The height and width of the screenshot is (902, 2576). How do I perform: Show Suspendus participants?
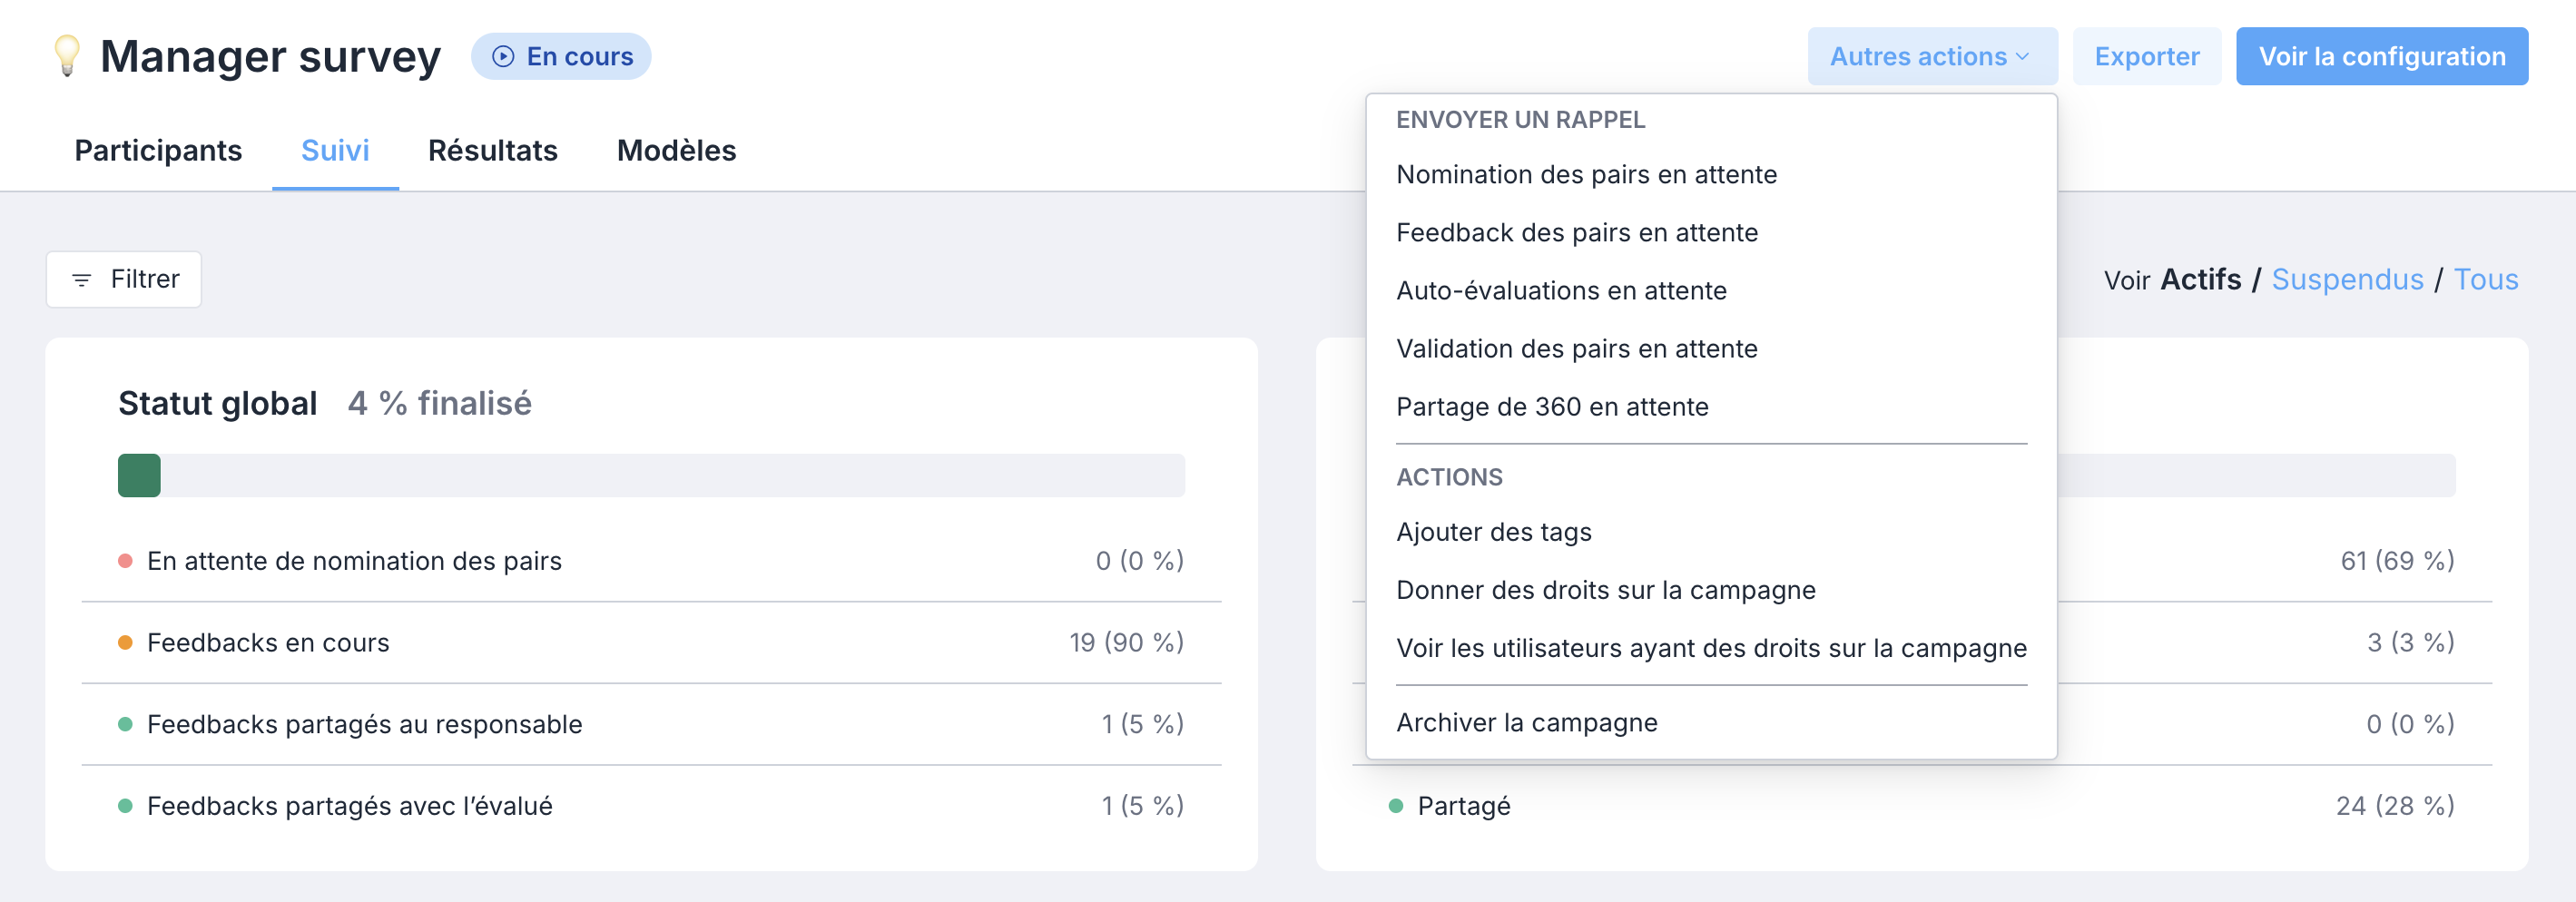(2347, 280)
